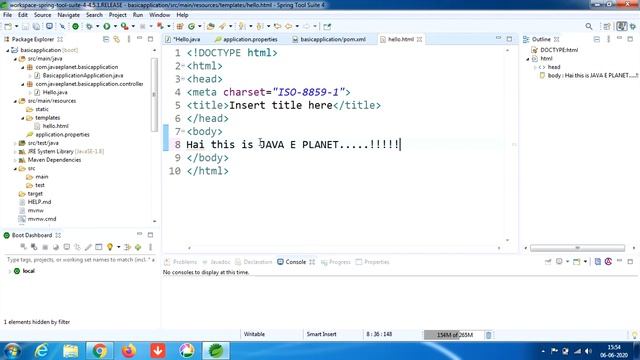Collapse all in Package Explorer
This screenshot has width=640, height=360.
pos(106,39)
